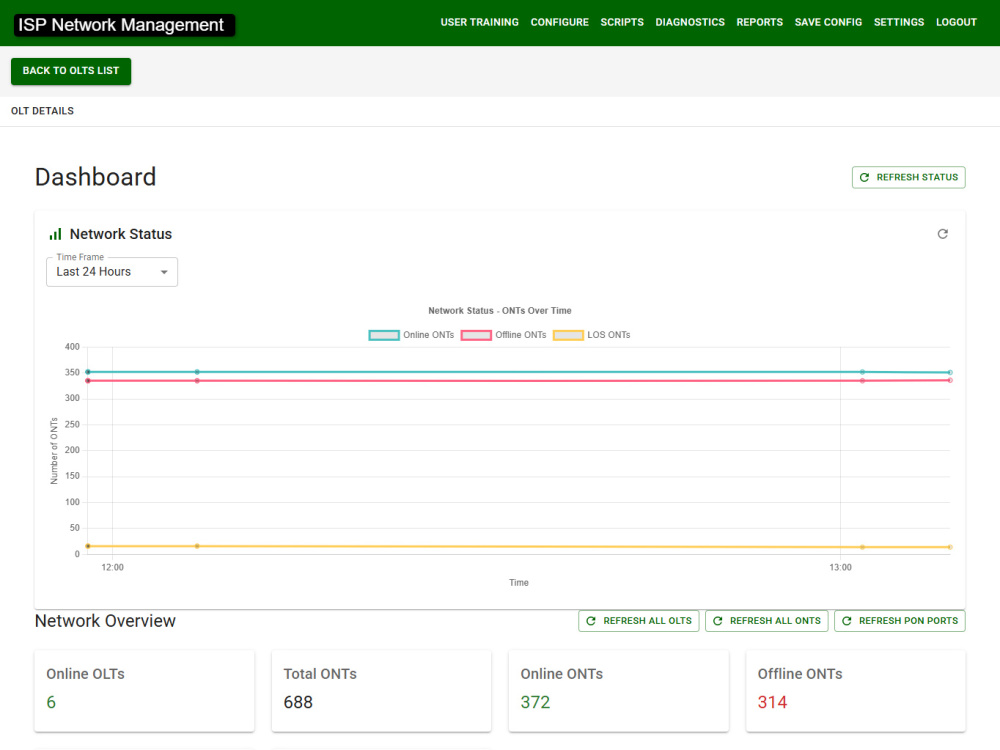This screenshot has width=1000, height=750.
Task: Toggle Online ONTs legend swatch
Action: pos(384,335)
